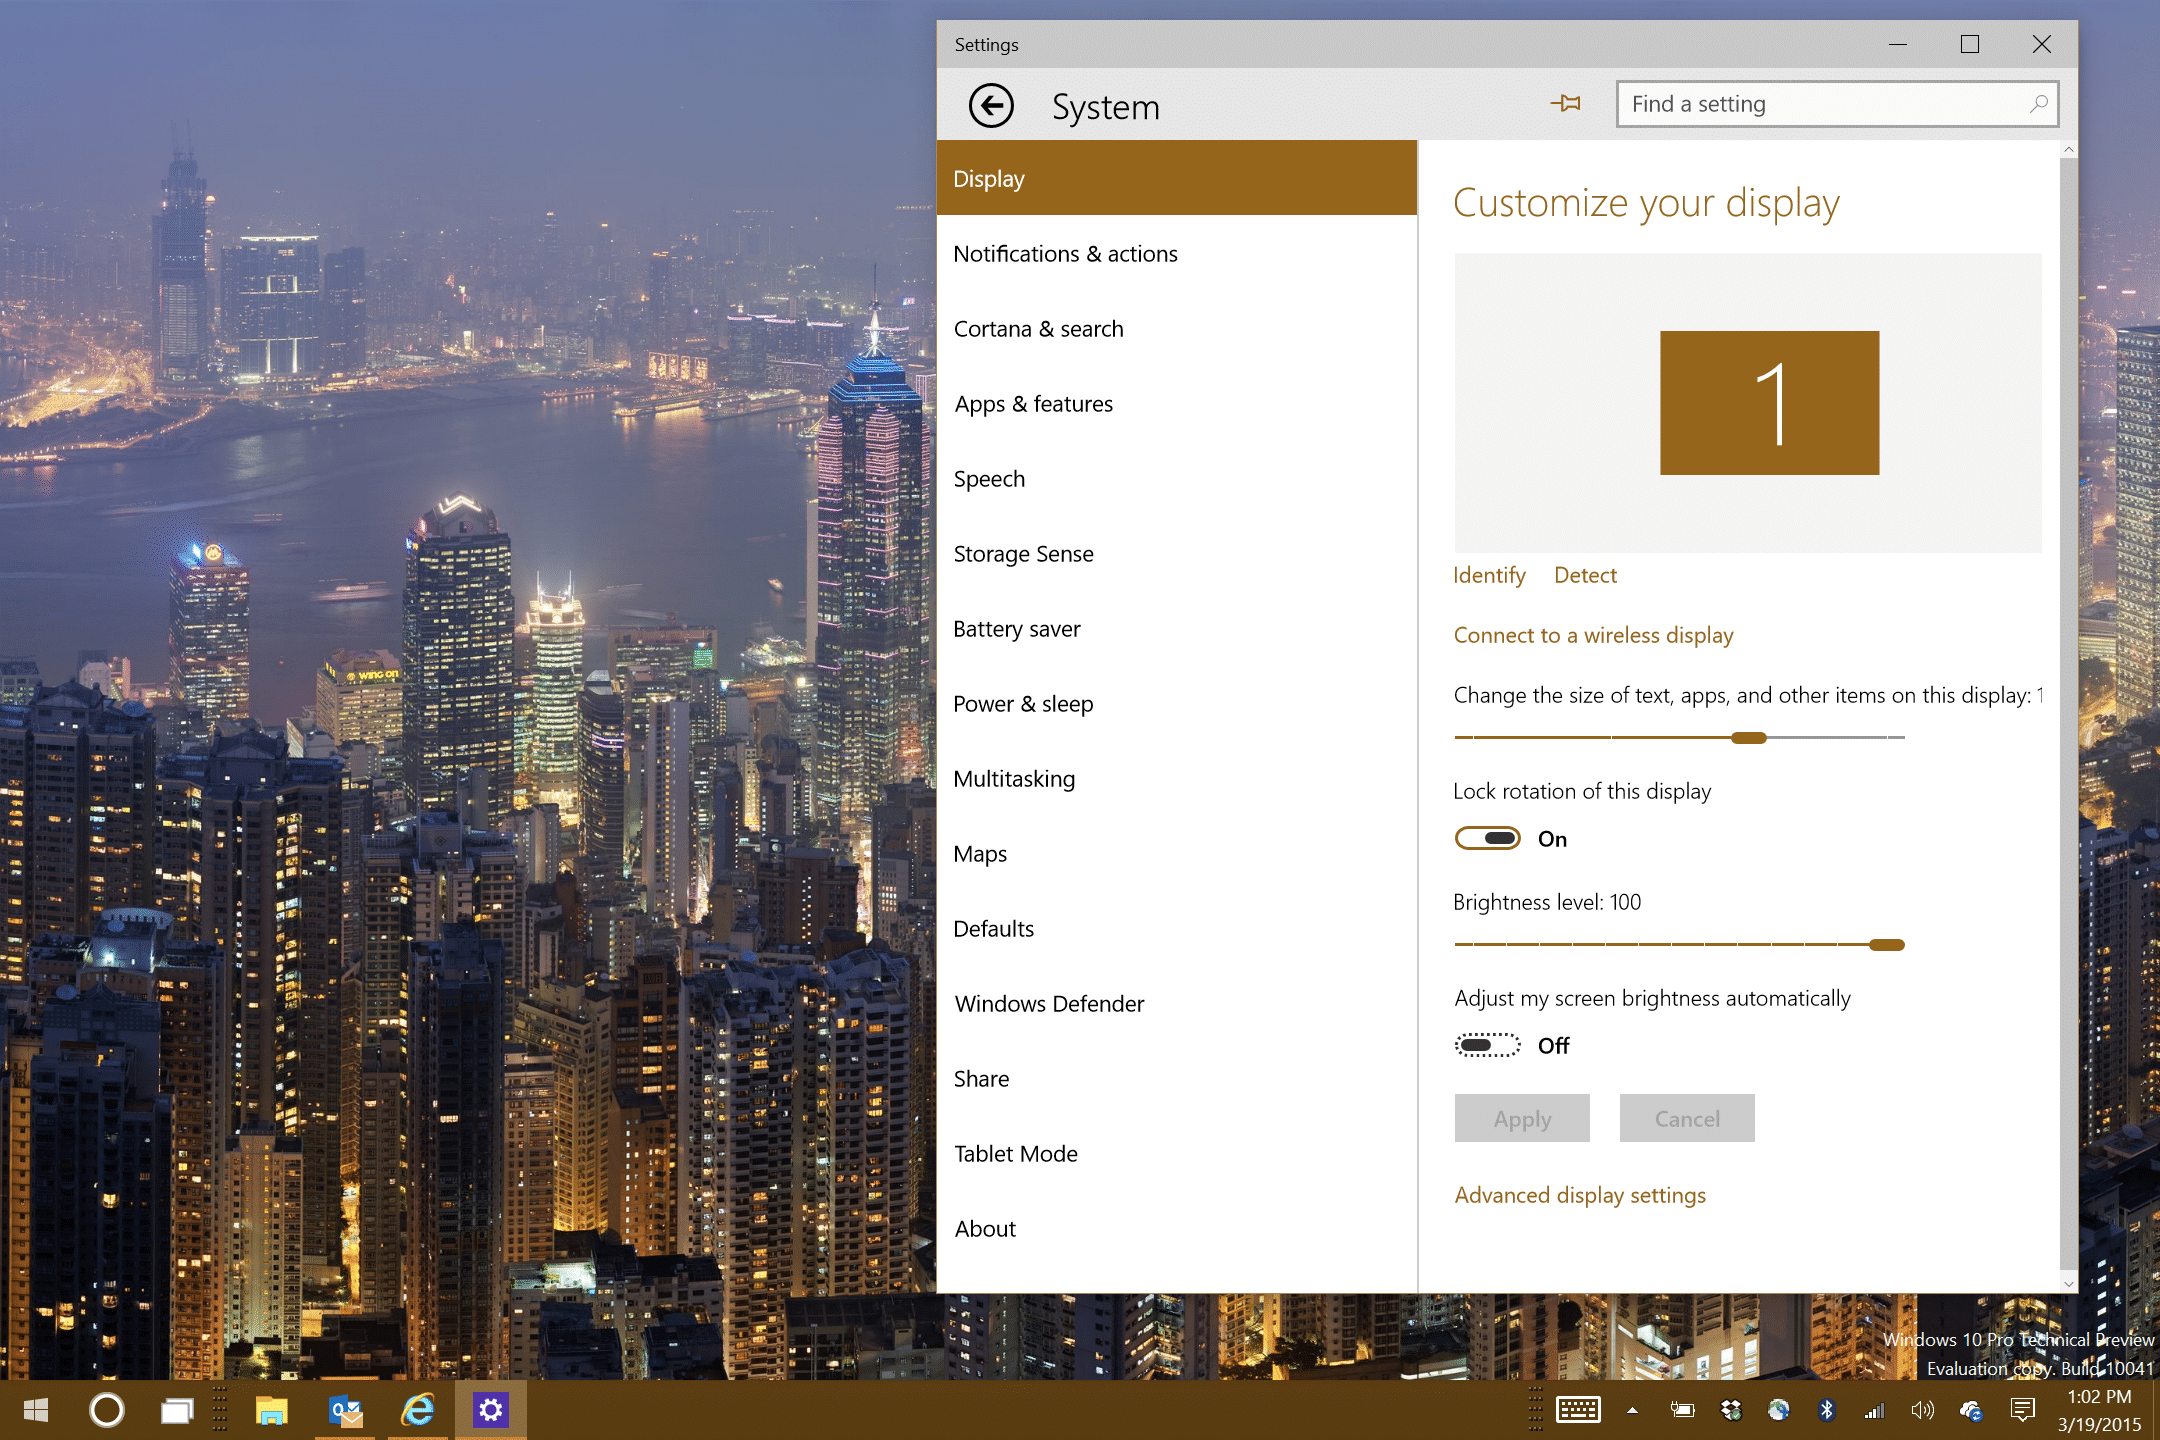Viewport: 2160px width, 1440px height.
Task: Open Speech settings
Action: (1177, 478)
